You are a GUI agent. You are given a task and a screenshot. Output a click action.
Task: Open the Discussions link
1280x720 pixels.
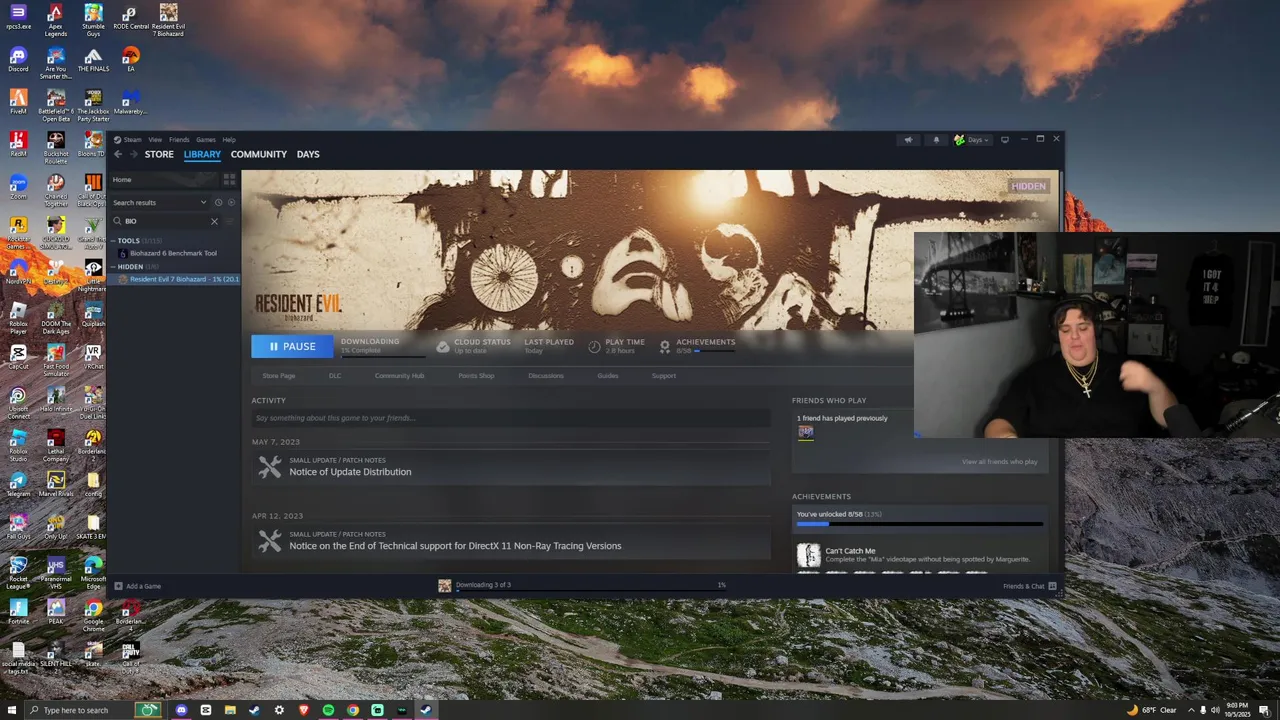tap(546, 376)
